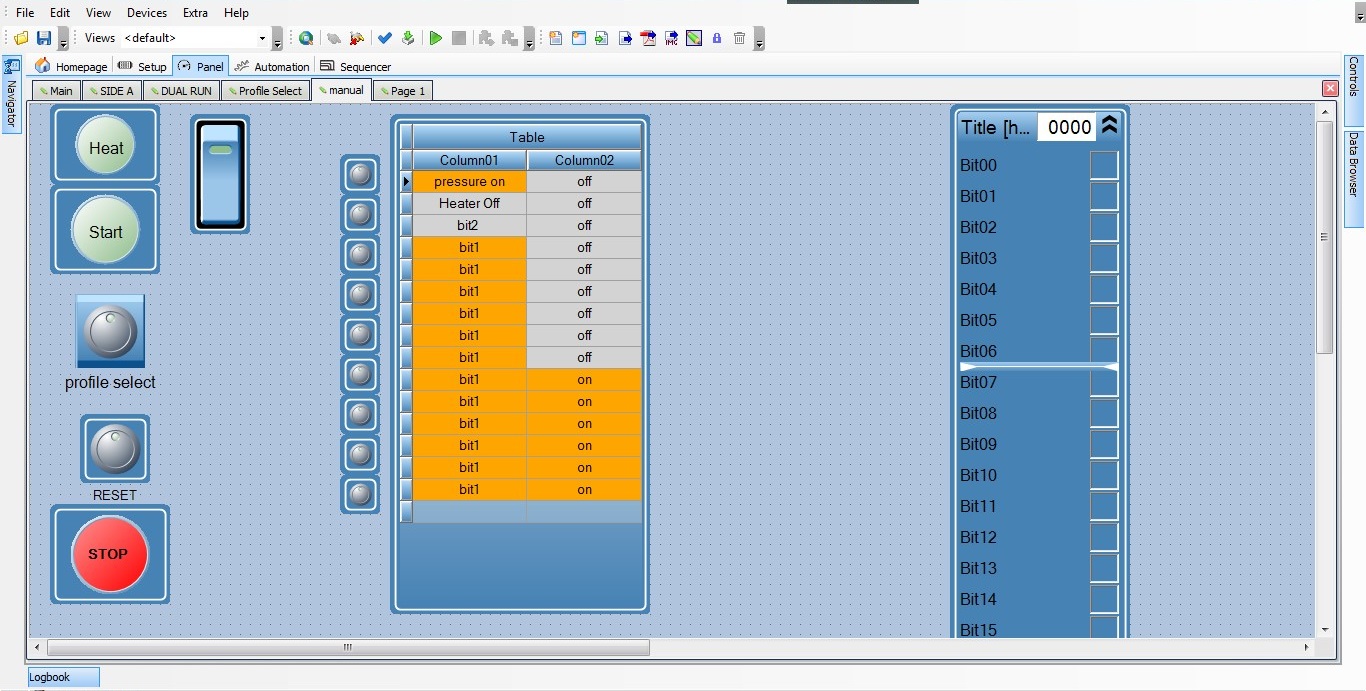The image size is (1366, 691).
Task: Toggle the Bit00 checkbox
Action: pos(1104,166)
